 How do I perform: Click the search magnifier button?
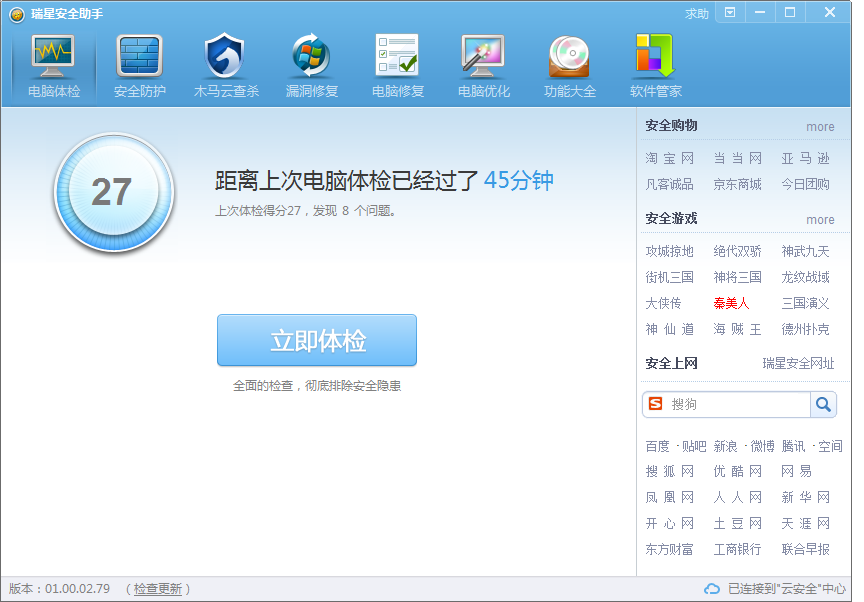pyautogui.click(x=823, y=404)
